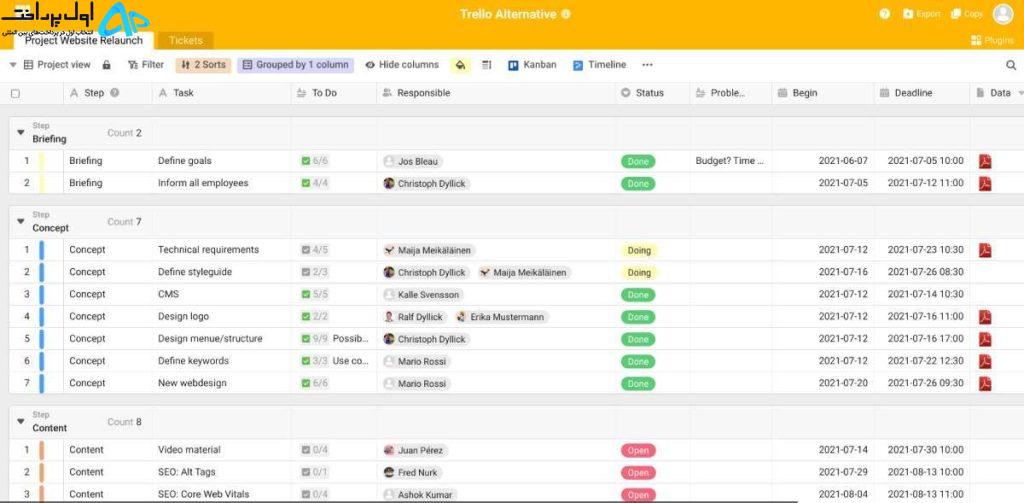Open the PDF attachment in Define keywords row

(x=984, y=361)
